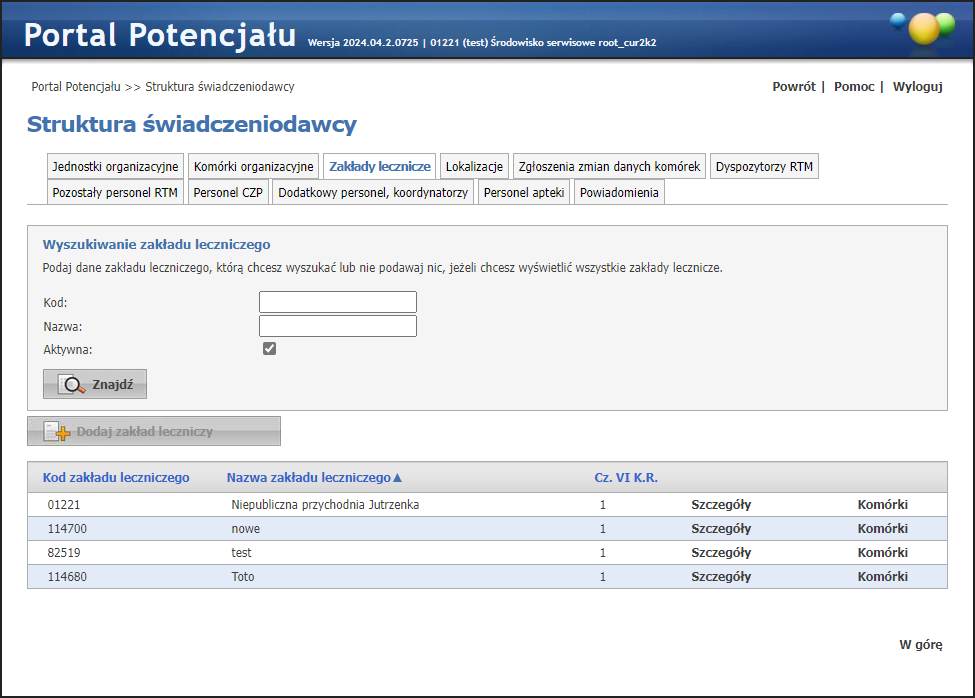Open the Powiadomienia tab
The width and height of the screenshot is (975, 698).
click(619, 192)
